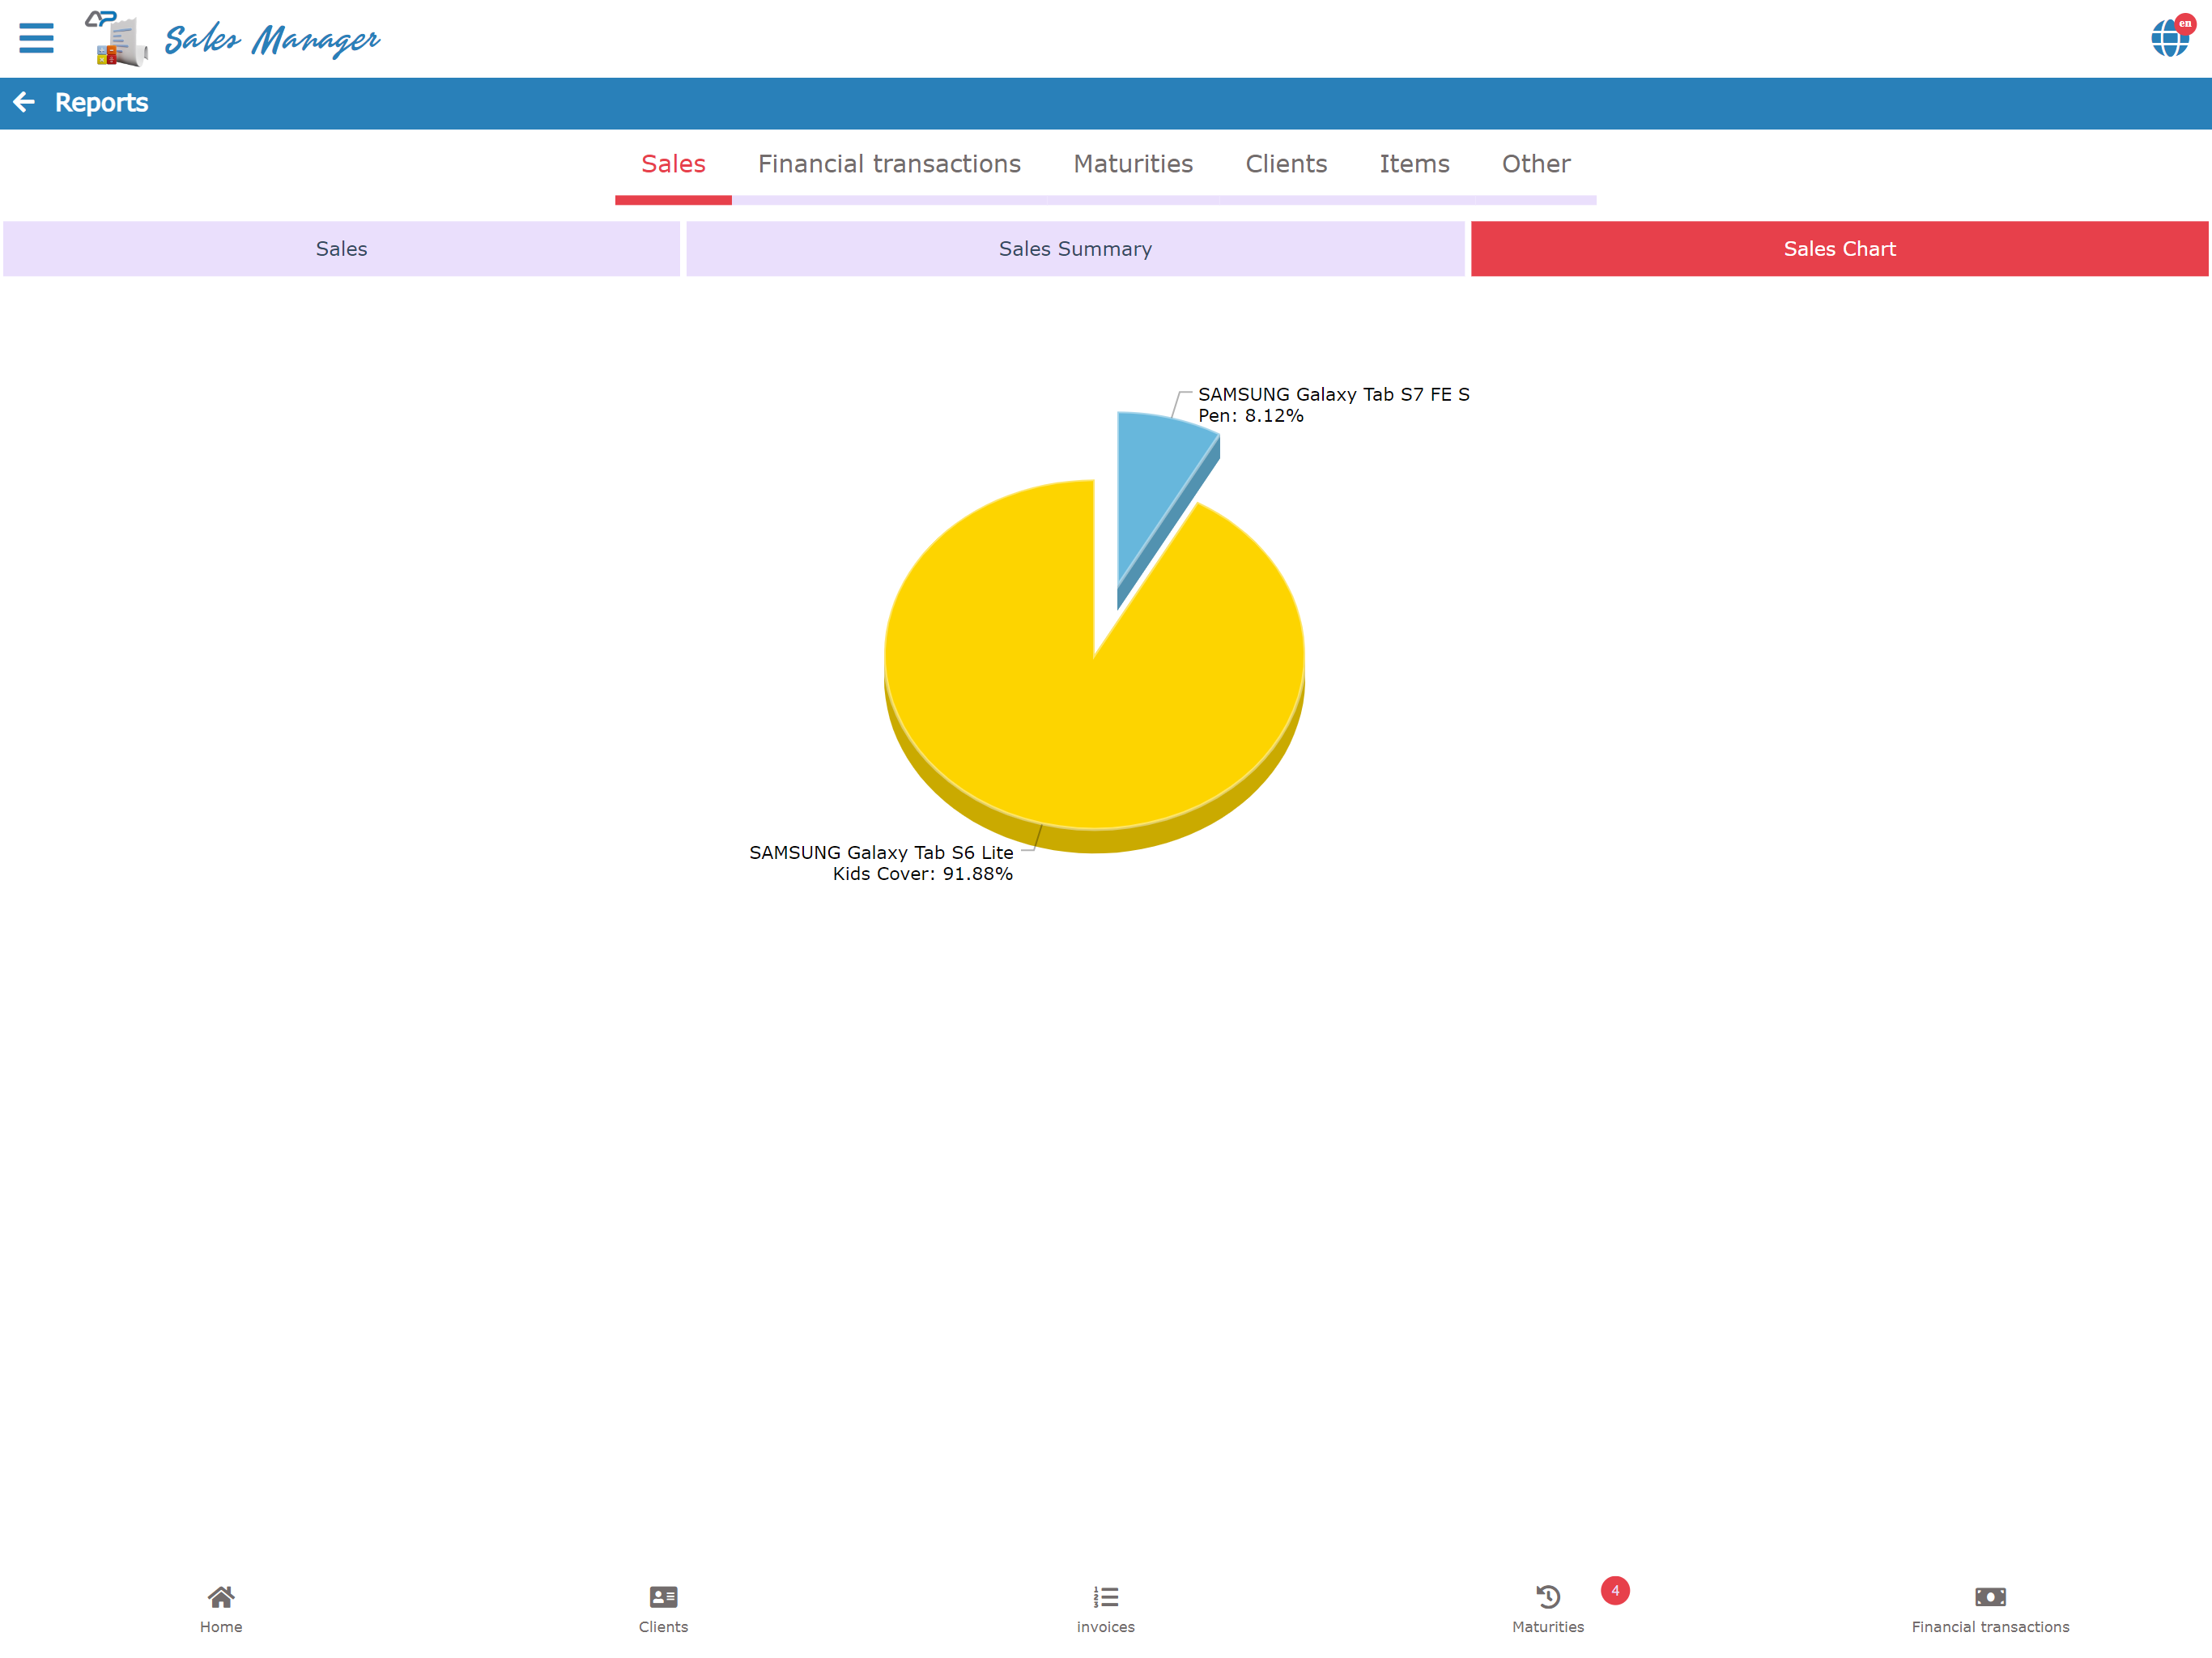
Task: Switch to the Clients top tab
Action: point(1286,164)
